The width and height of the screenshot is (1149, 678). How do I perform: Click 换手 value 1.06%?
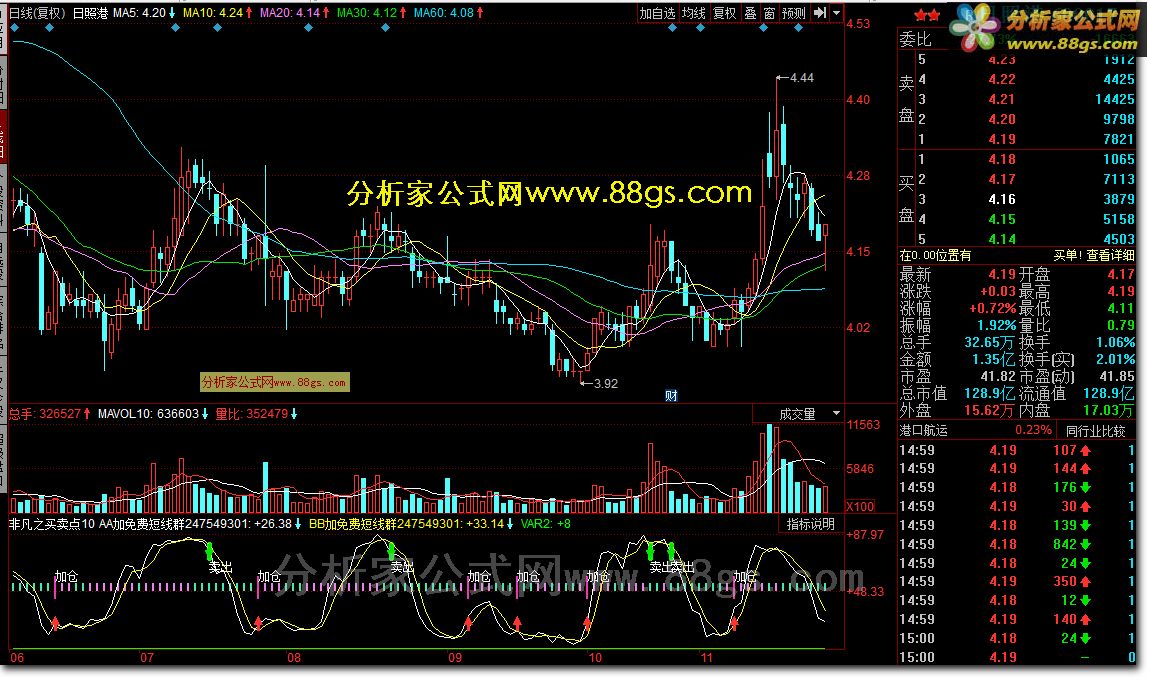pos(1115,342)
